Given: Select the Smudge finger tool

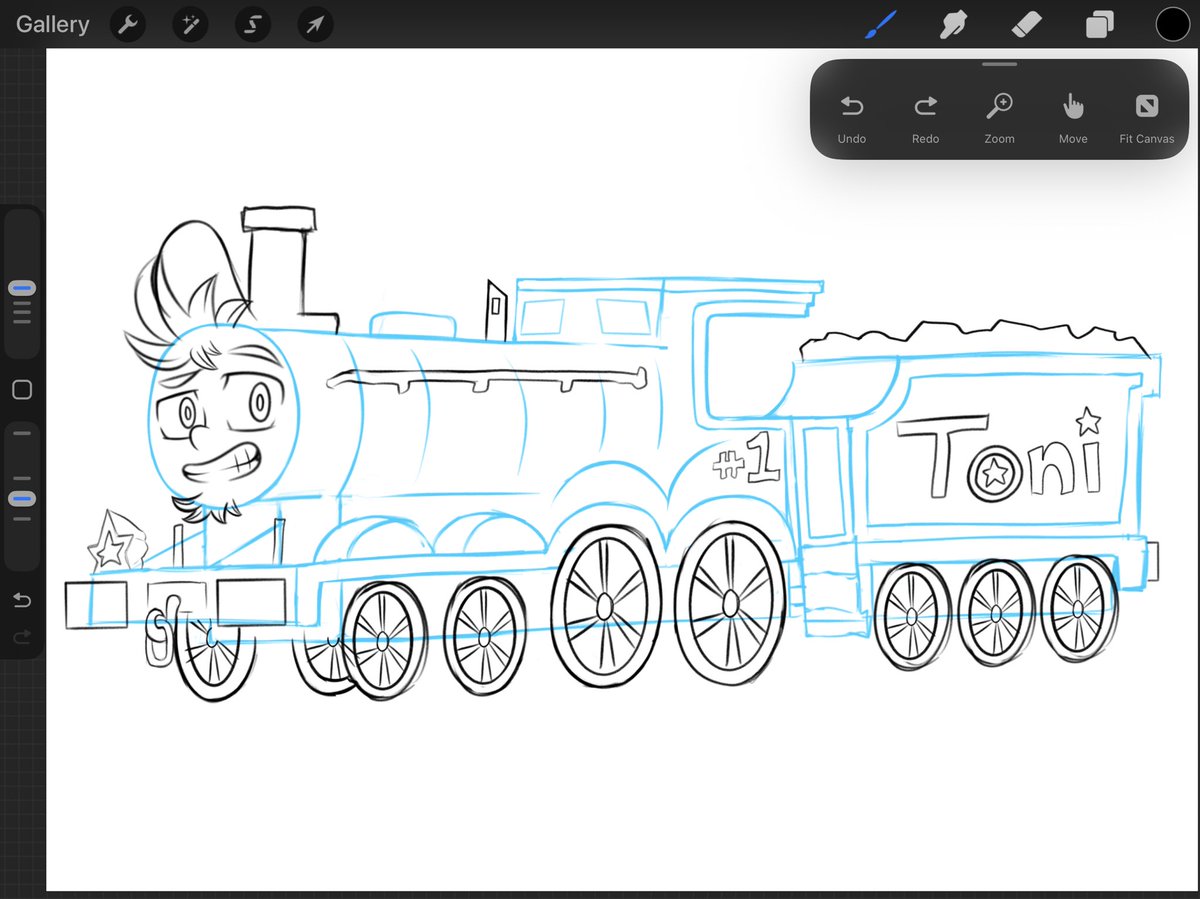Looking at the screenshot, I should (x=954, y=24).
